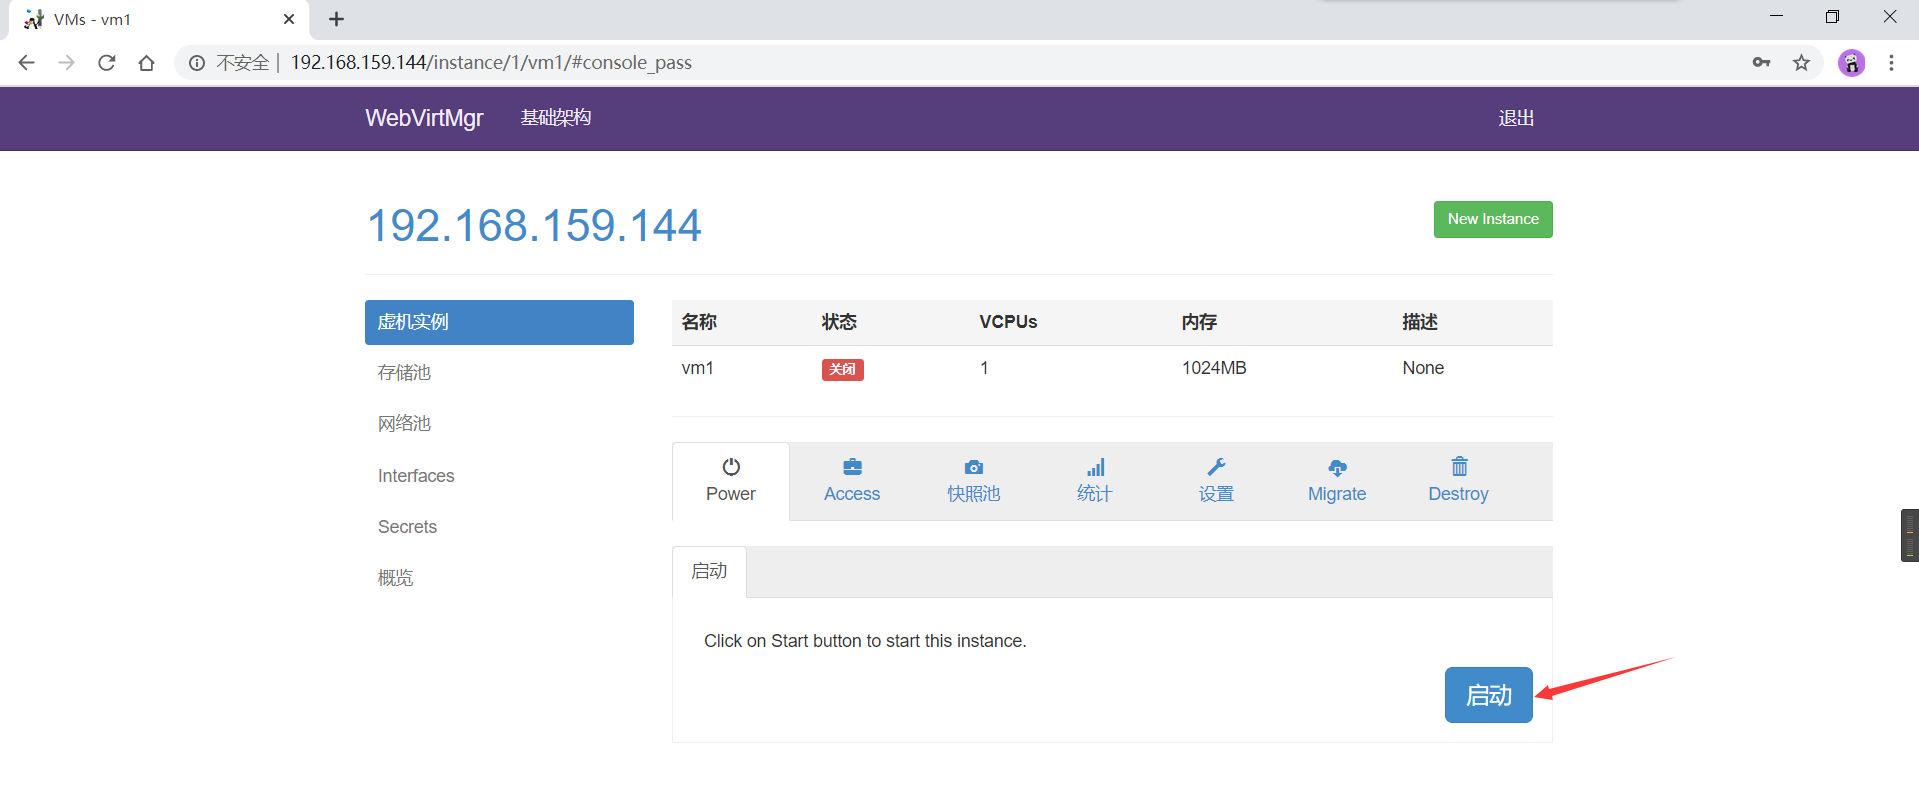Switch to the 快照池 tab
The height and width of the screenshot is (786, 1919).
(974, 481)
